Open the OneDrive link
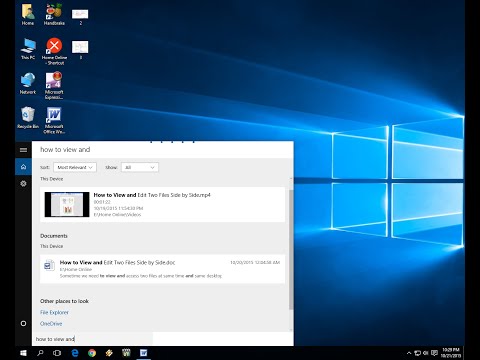 (51, 324)
